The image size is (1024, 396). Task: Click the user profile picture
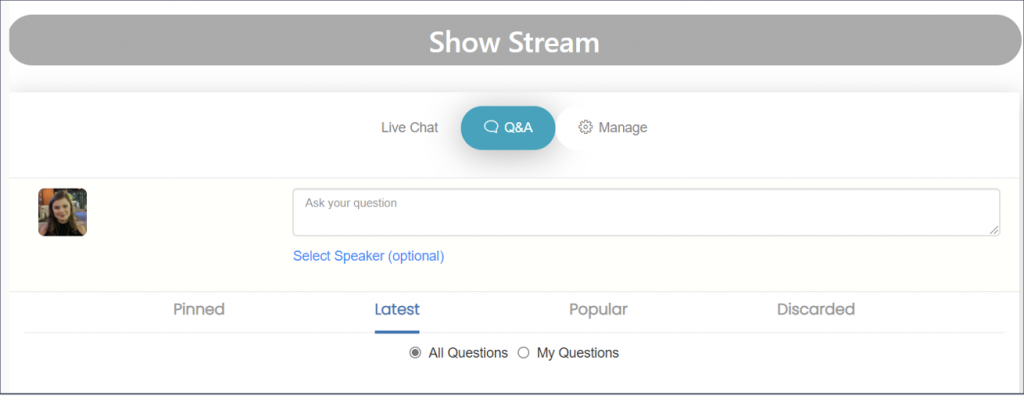click(63, 212)
